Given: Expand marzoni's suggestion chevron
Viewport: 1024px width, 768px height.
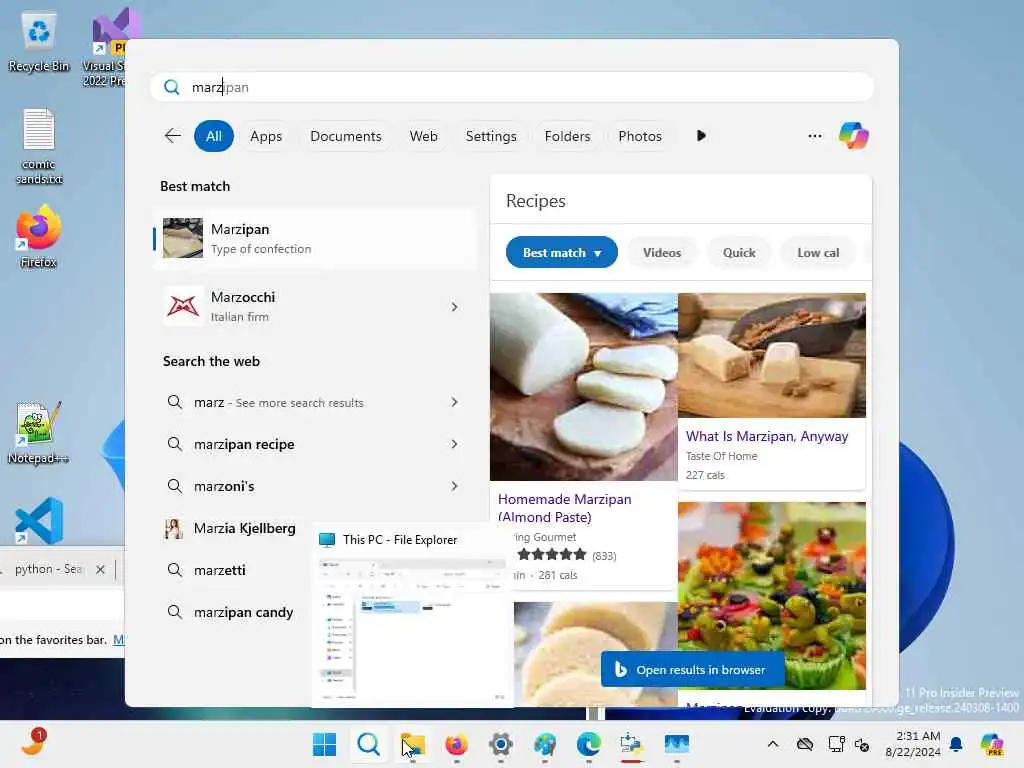Looking at the screenshot, I should point(455,486).
